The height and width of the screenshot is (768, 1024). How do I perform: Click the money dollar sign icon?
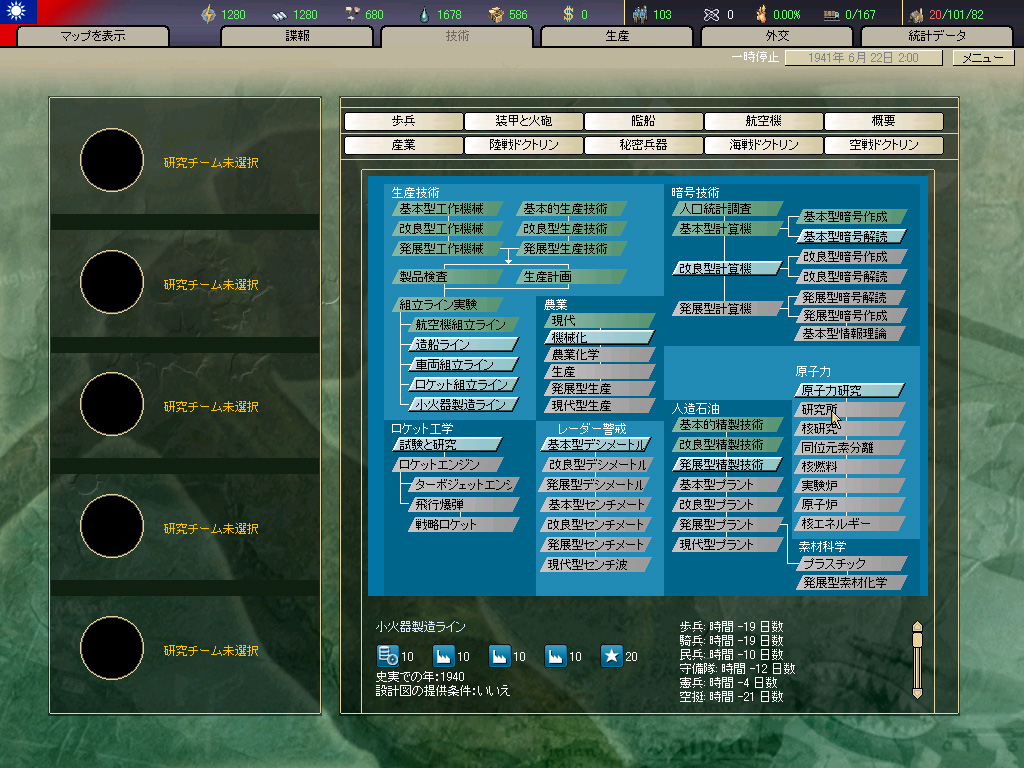(568, 14)
